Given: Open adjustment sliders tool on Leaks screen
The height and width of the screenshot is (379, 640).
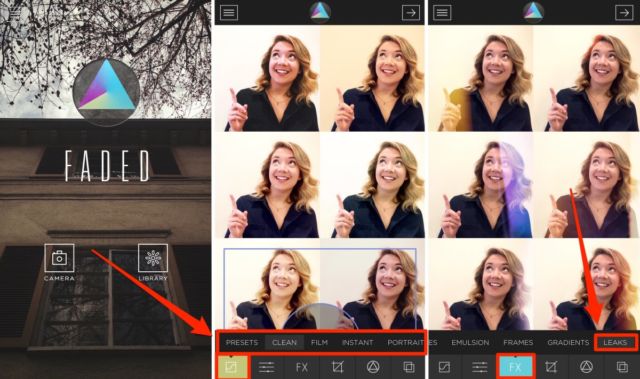Looking at the screenshot, I should pos(480,367).
